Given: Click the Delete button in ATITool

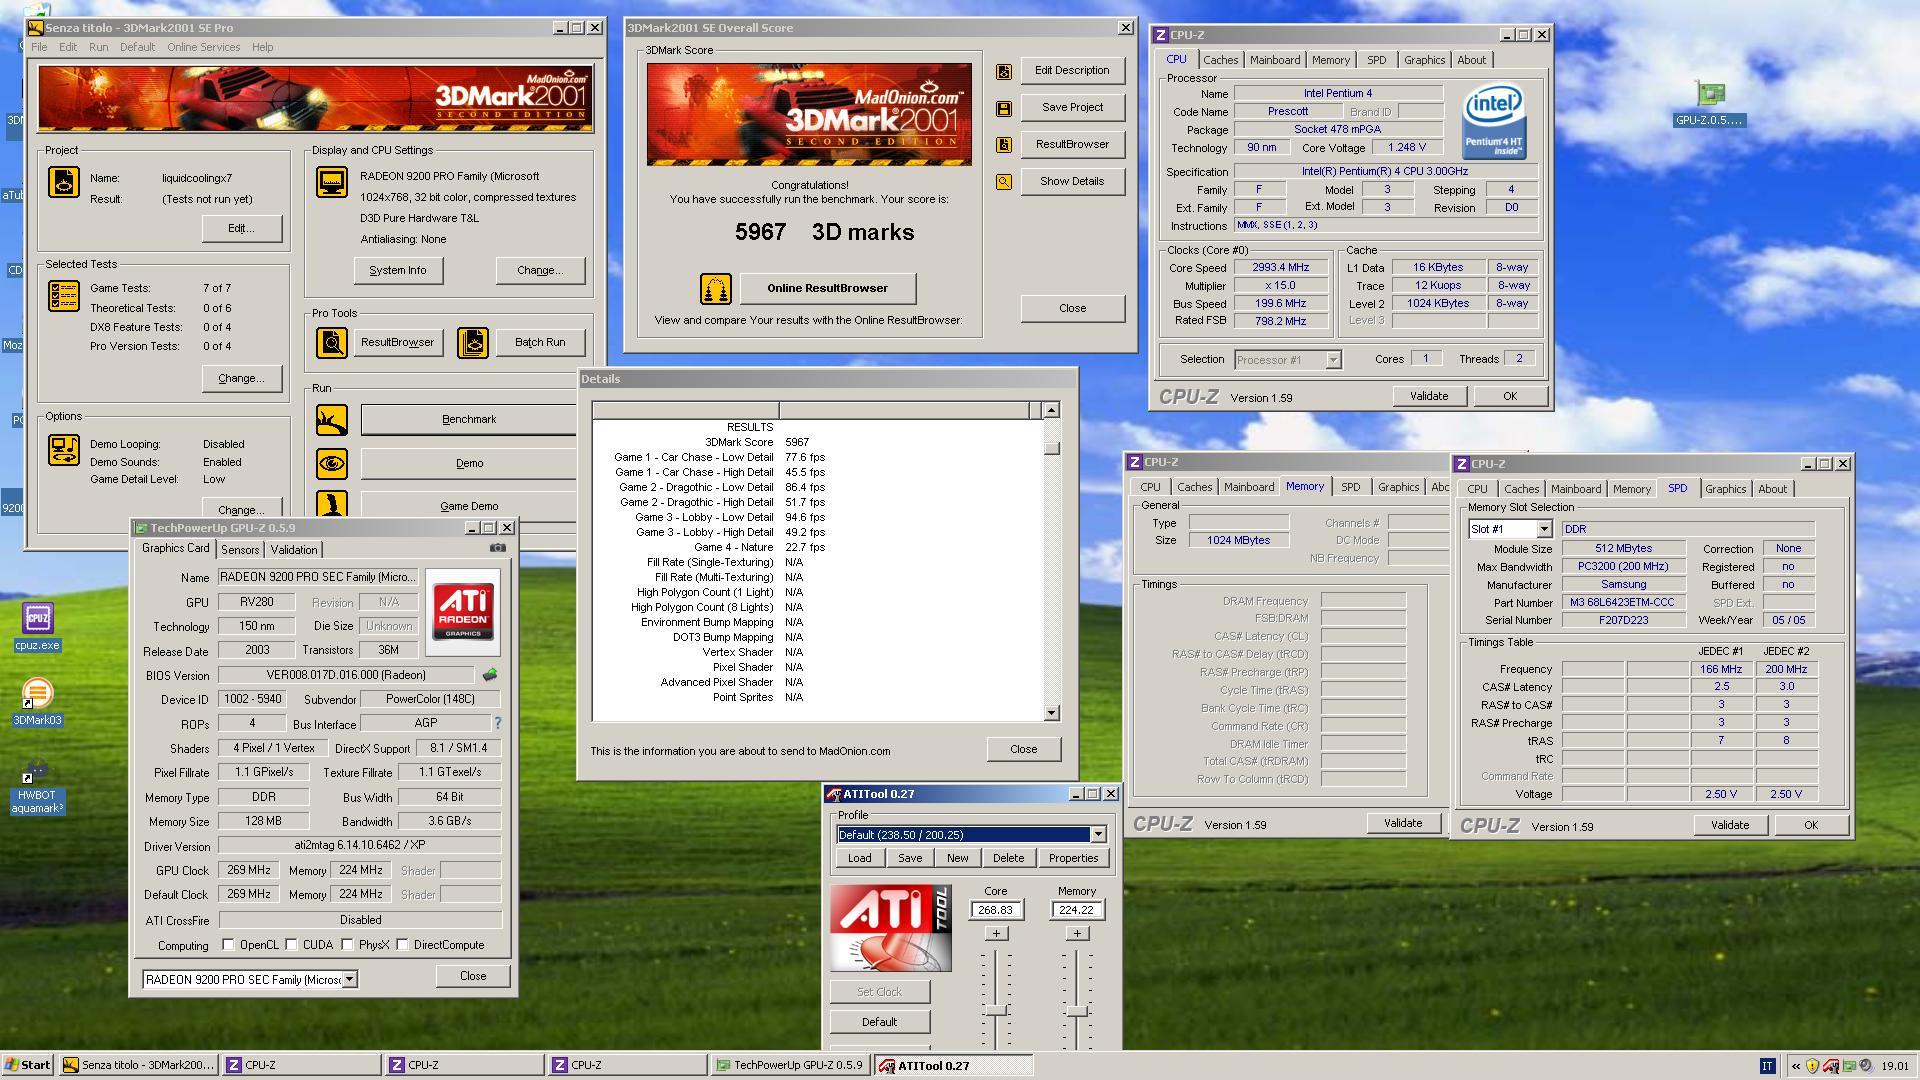Looking at the screenshot, I should tap(1008, 859).
